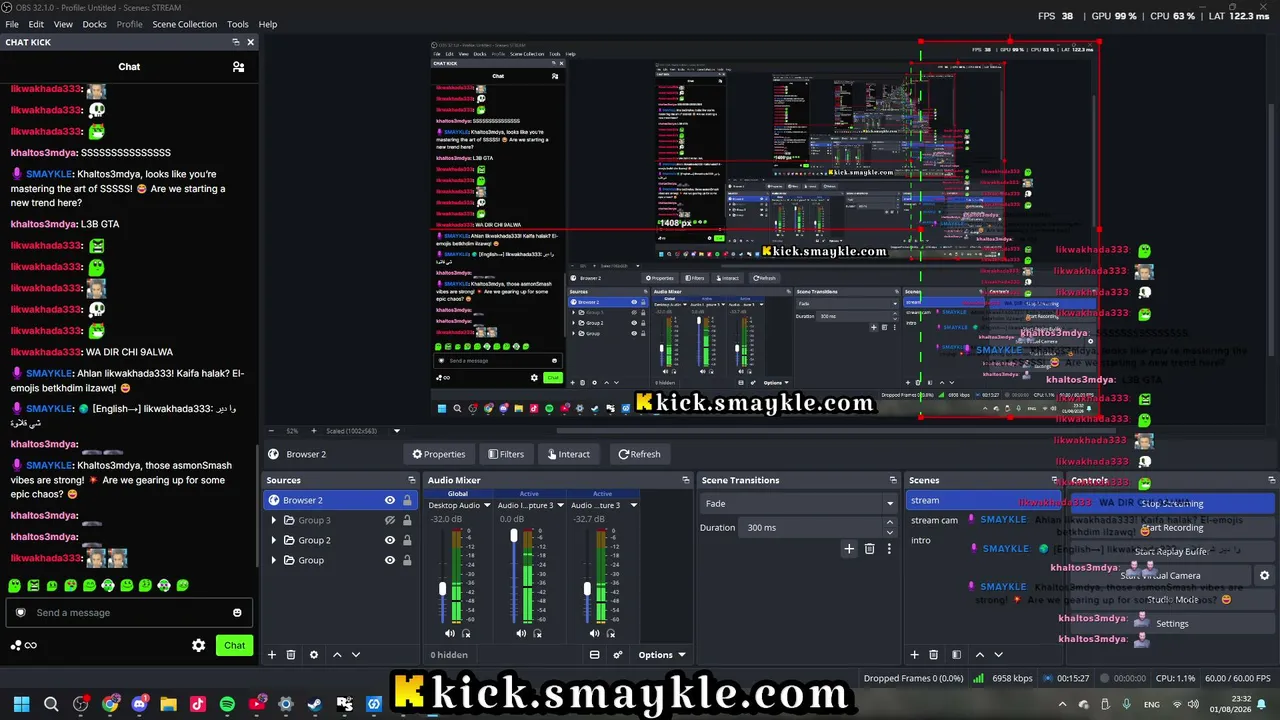Add a new source in Sources panel
Screen dimensions: 1280x720
click(x=271, y=655)
